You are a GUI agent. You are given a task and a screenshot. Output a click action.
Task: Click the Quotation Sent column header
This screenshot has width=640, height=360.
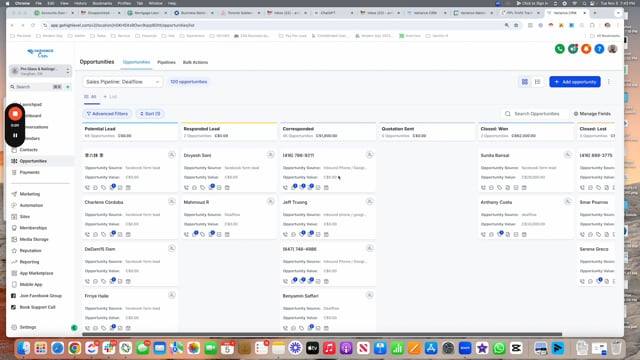coord(427,132)
